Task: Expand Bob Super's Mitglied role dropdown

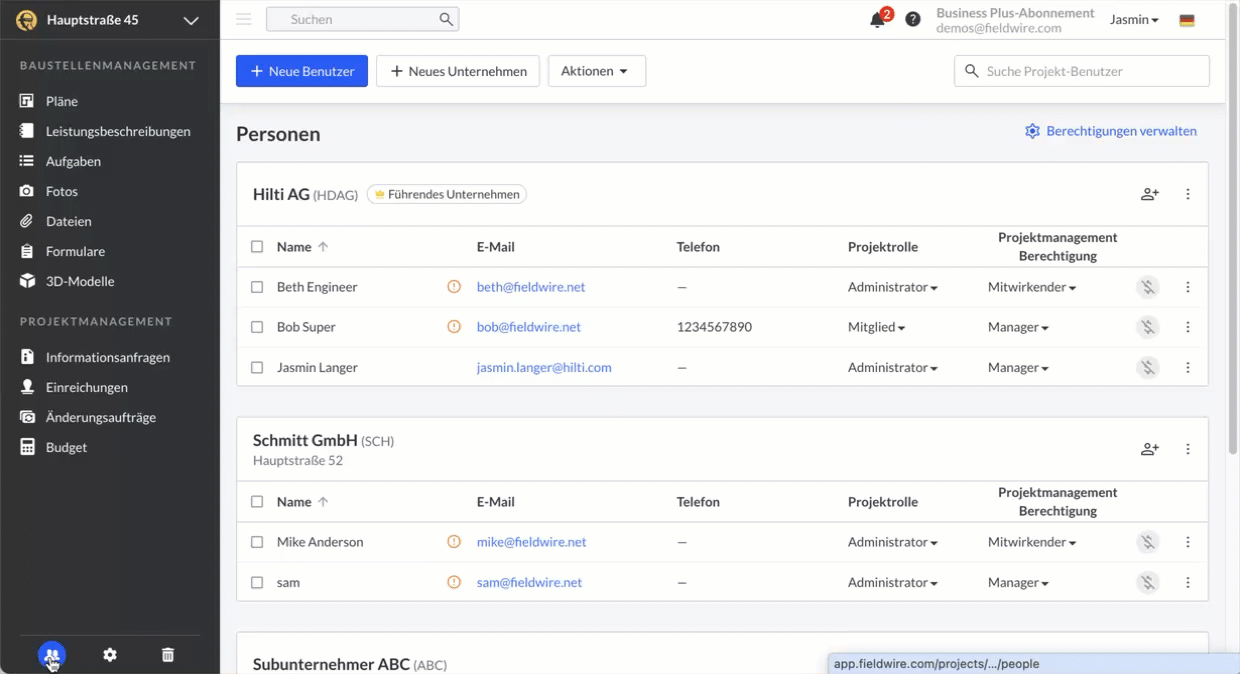Action: tap(877, 327)
